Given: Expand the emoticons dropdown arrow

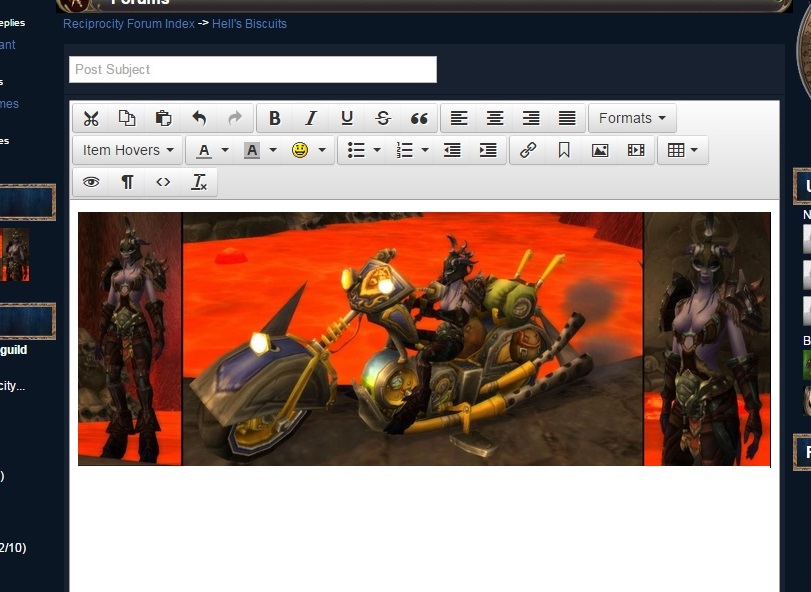Looking at the screenshot, I should pos(322,150).
